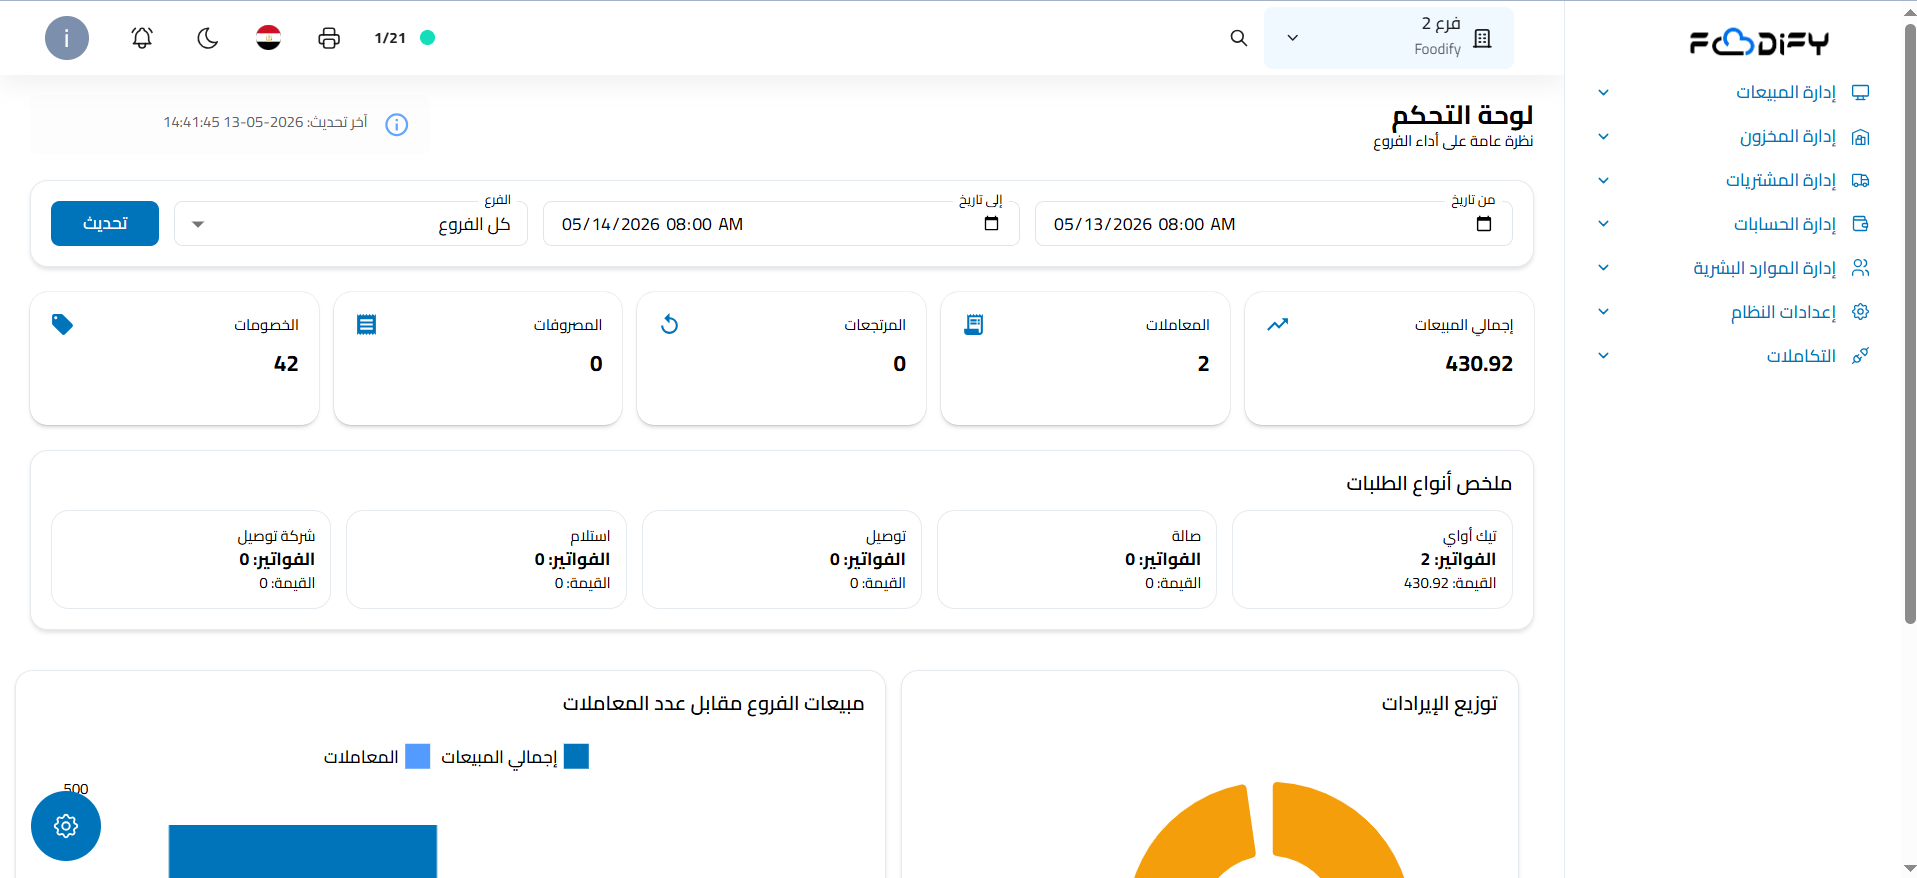Click the search magnifier icon
The image size is (1917, 878).
coord(1238,38)
